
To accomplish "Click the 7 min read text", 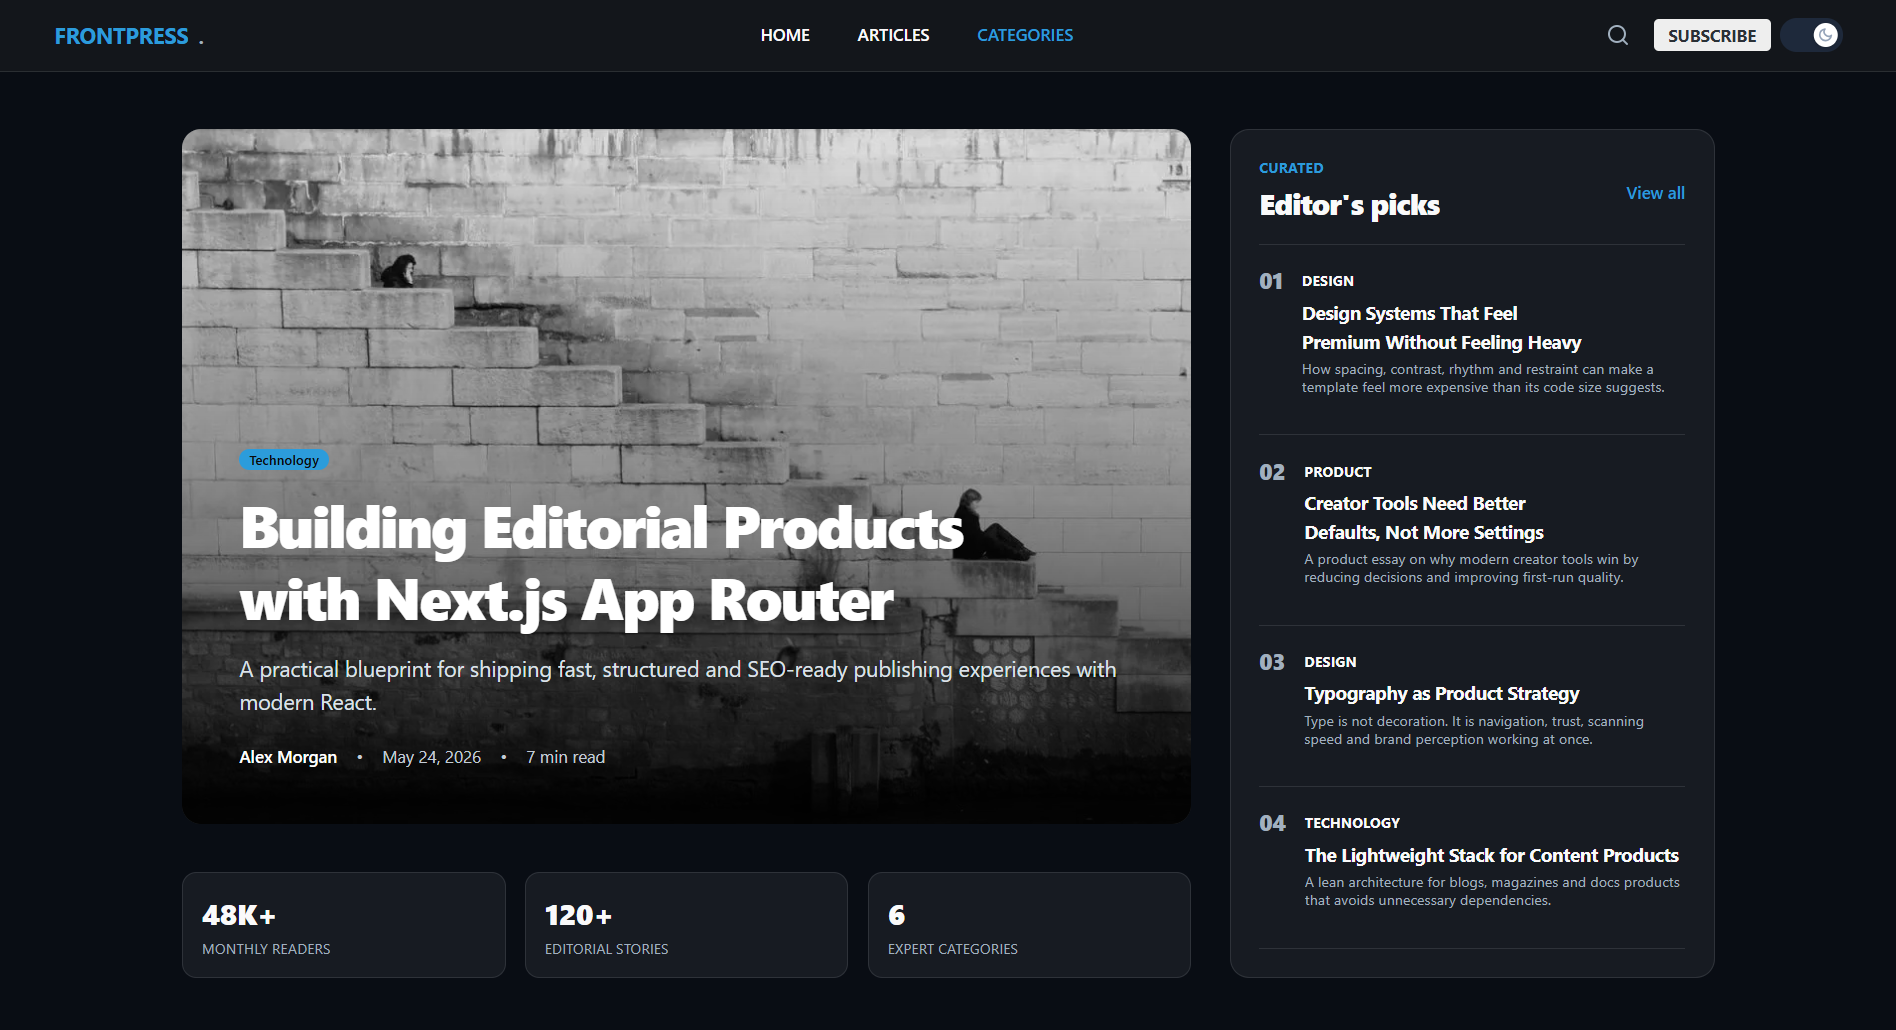I will point(566,757).
